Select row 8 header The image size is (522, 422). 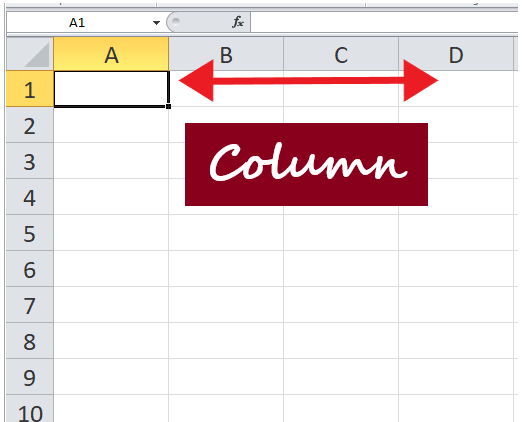point(30,341)
